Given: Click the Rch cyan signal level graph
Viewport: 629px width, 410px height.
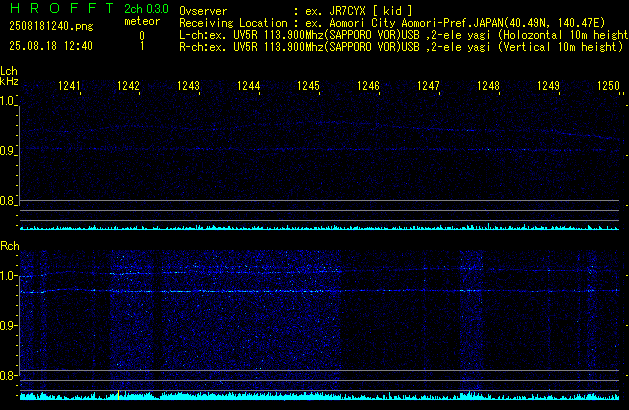Looking at the screenshot, I should [319, 396].
